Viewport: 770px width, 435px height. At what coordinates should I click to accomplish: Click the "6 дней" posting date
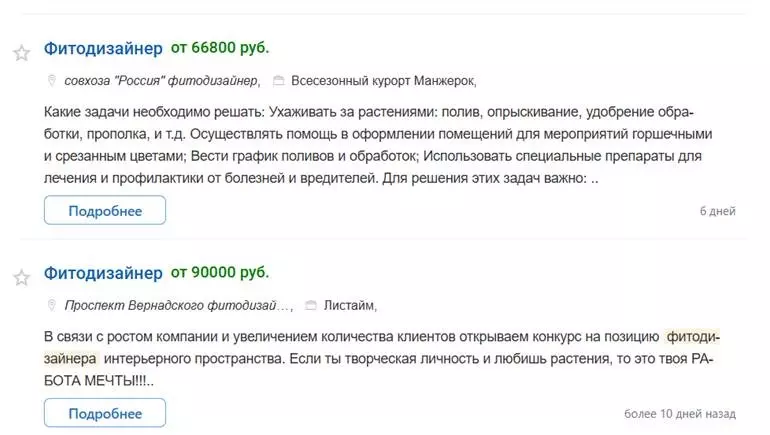[x=717, y=211]
